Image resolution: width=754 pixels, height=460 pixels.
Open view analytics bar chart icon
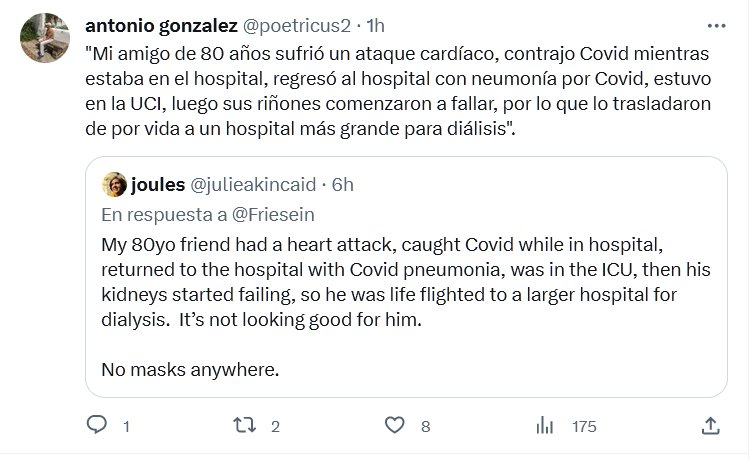tap(545, 425)
